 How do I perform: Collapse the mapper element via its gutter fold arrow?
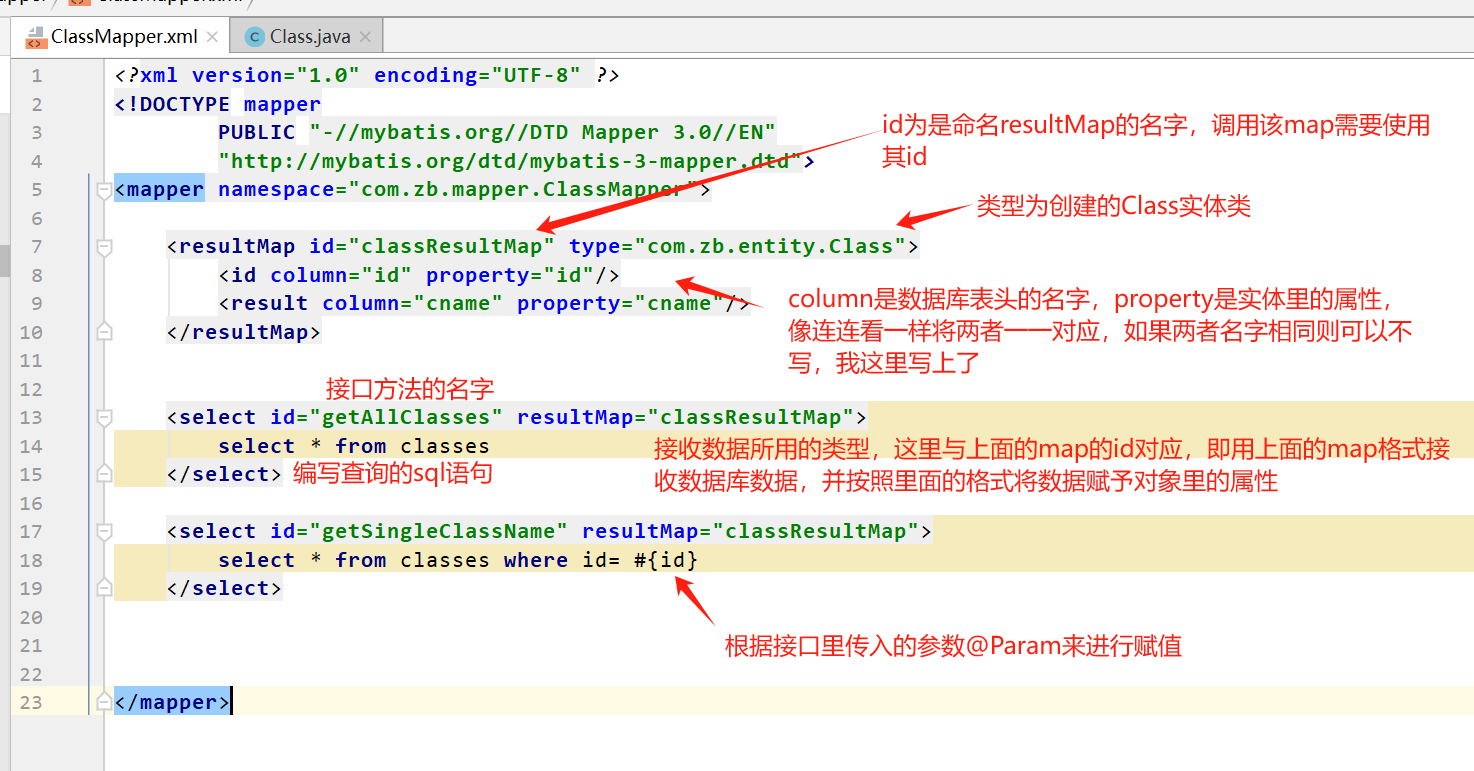coord(103,188)
